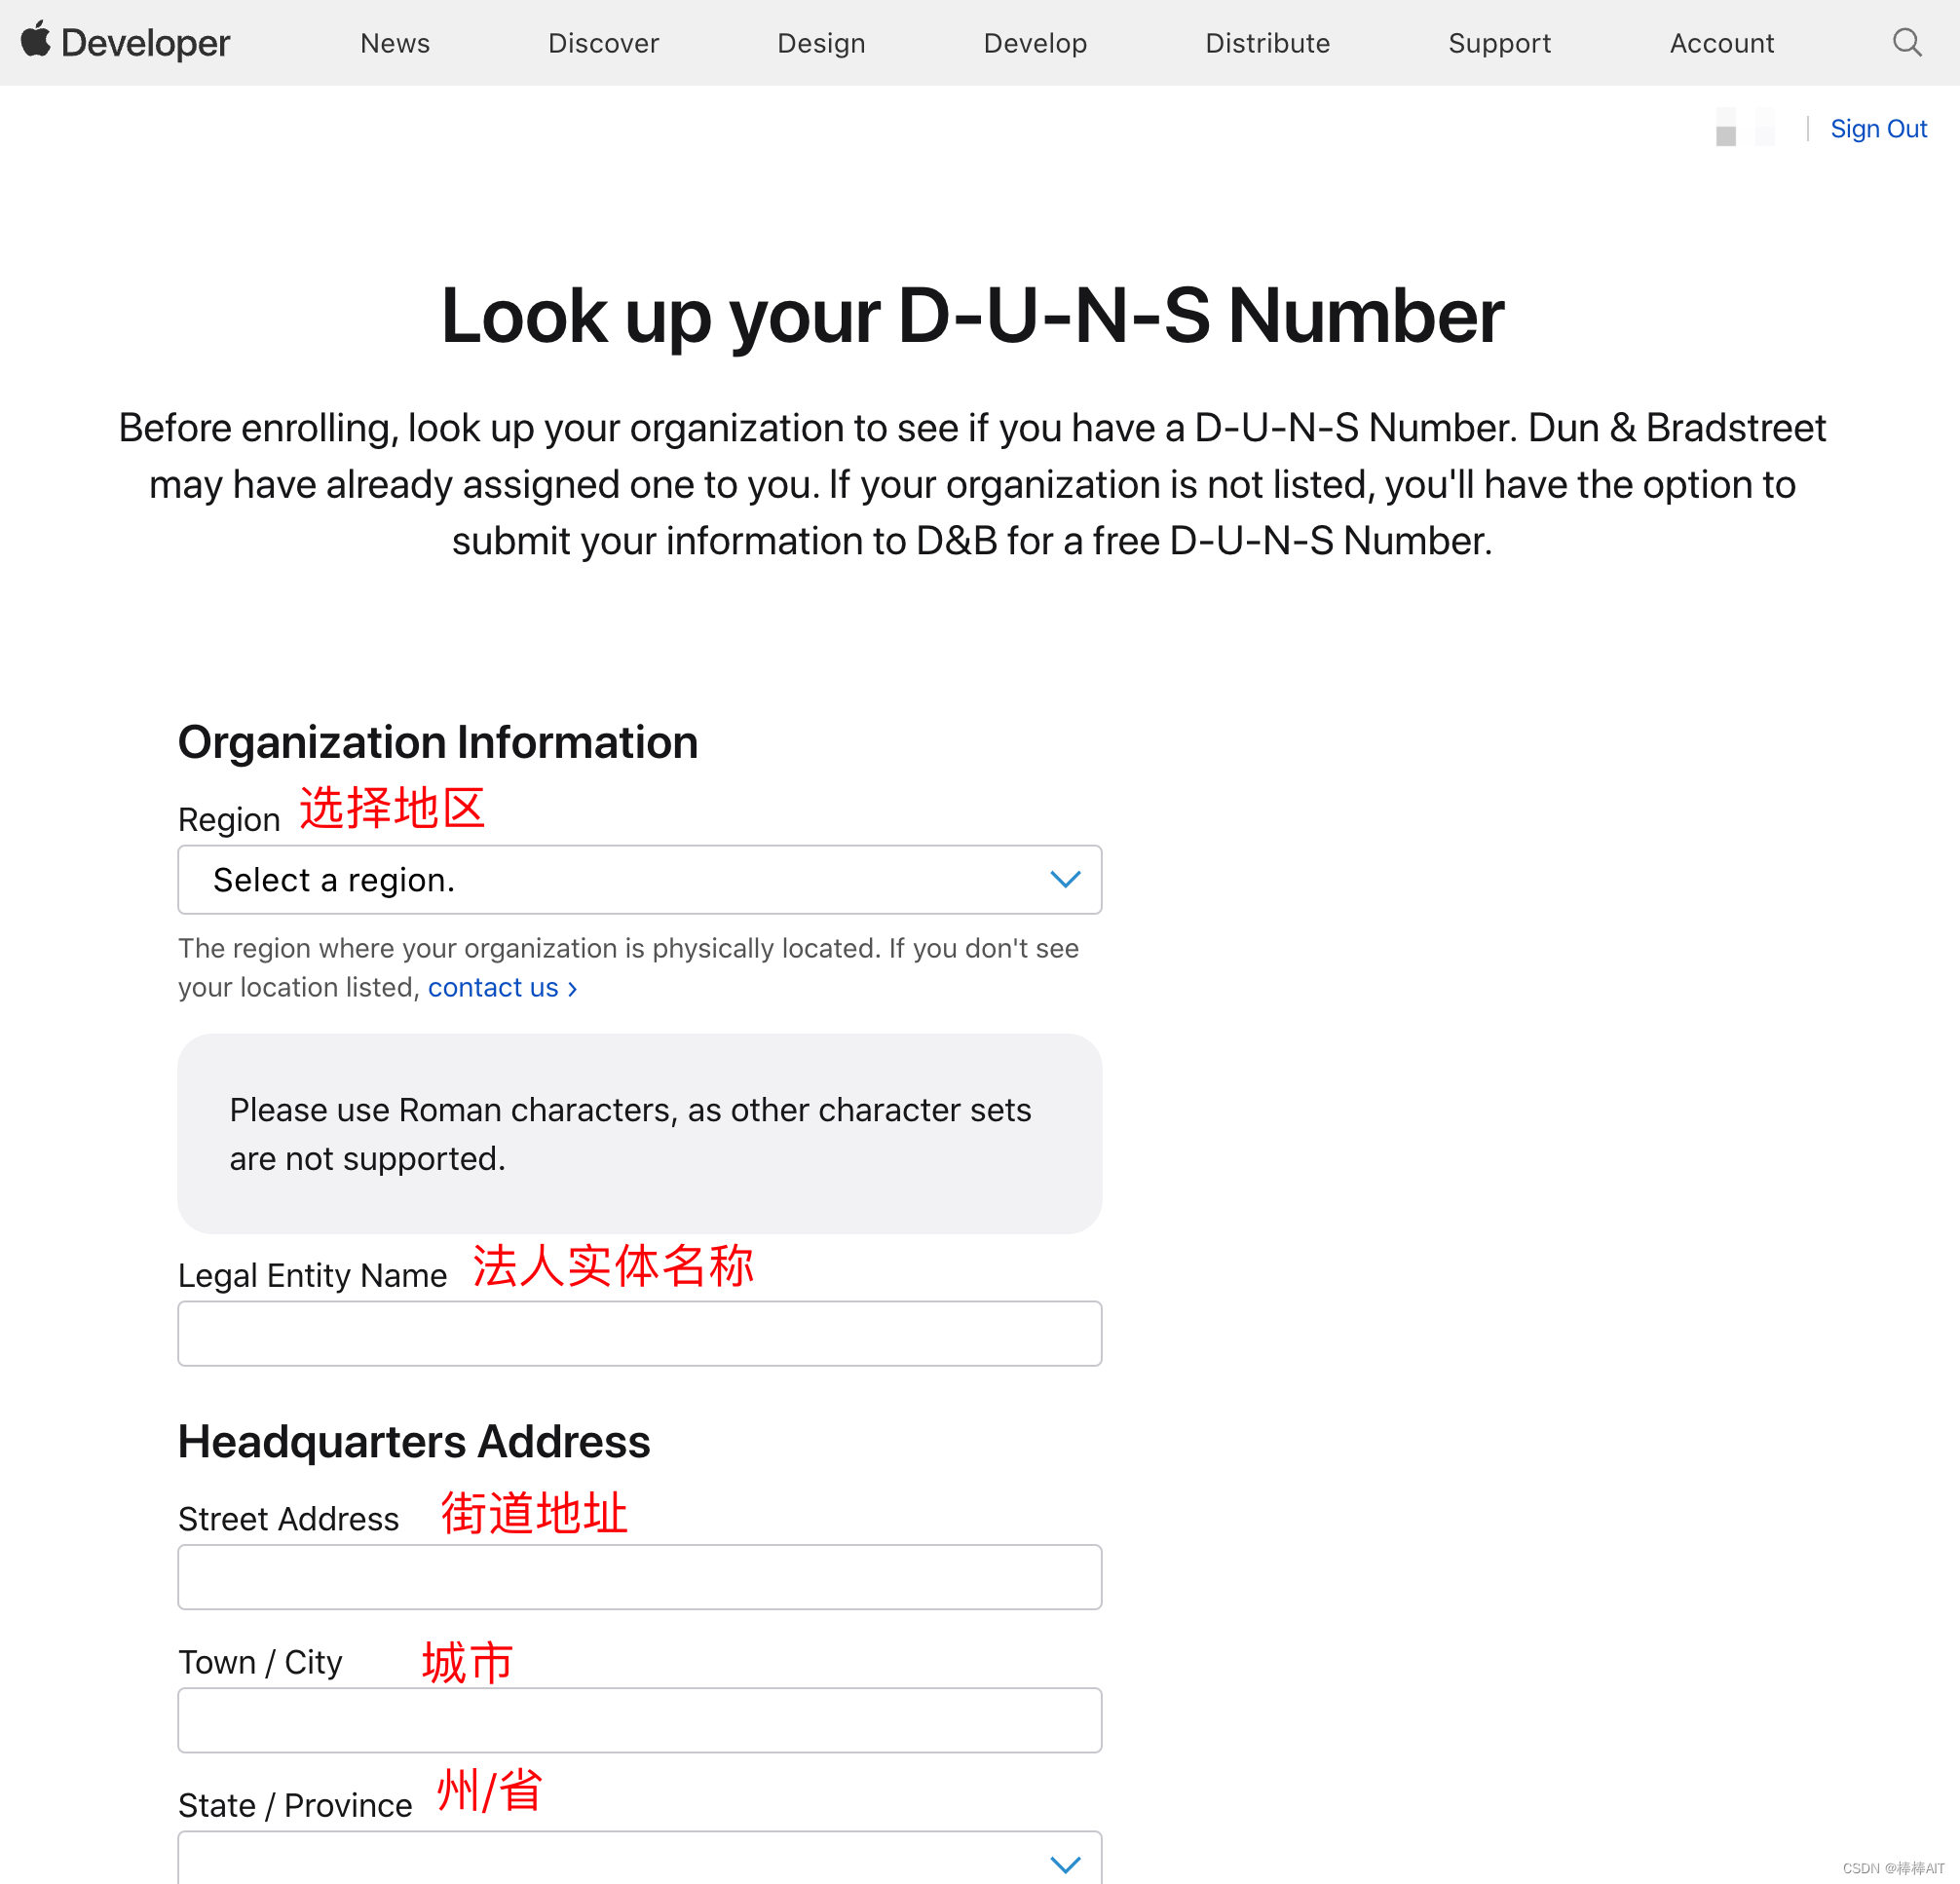Sign Out of the developer account

[1878, 129]
